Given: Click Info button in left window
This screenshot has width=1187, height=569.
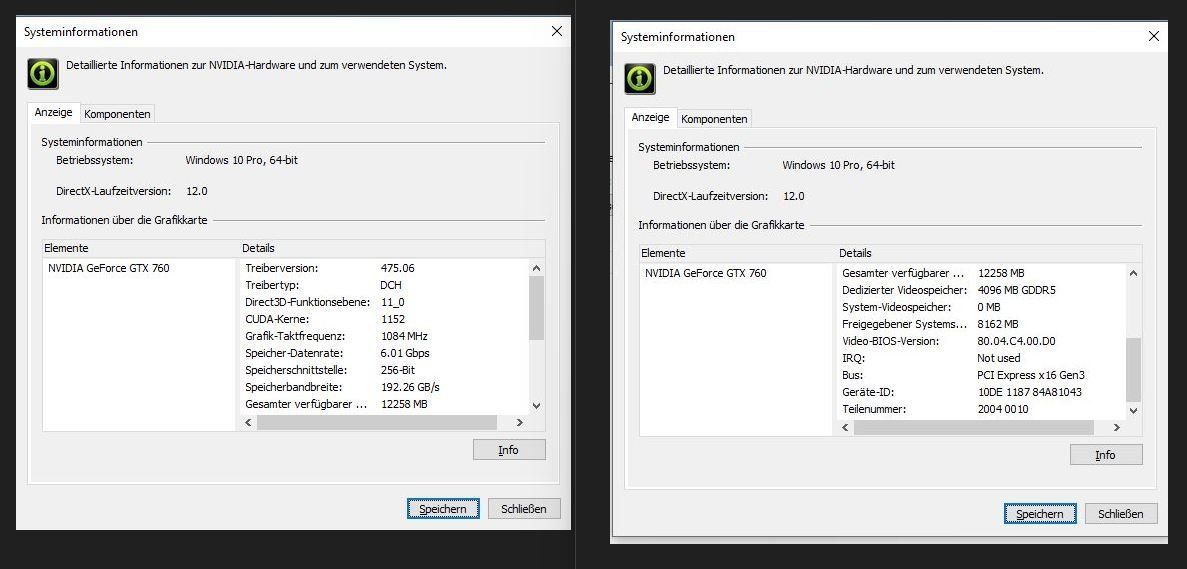Looking at the screenshot, I should (509, 449).
